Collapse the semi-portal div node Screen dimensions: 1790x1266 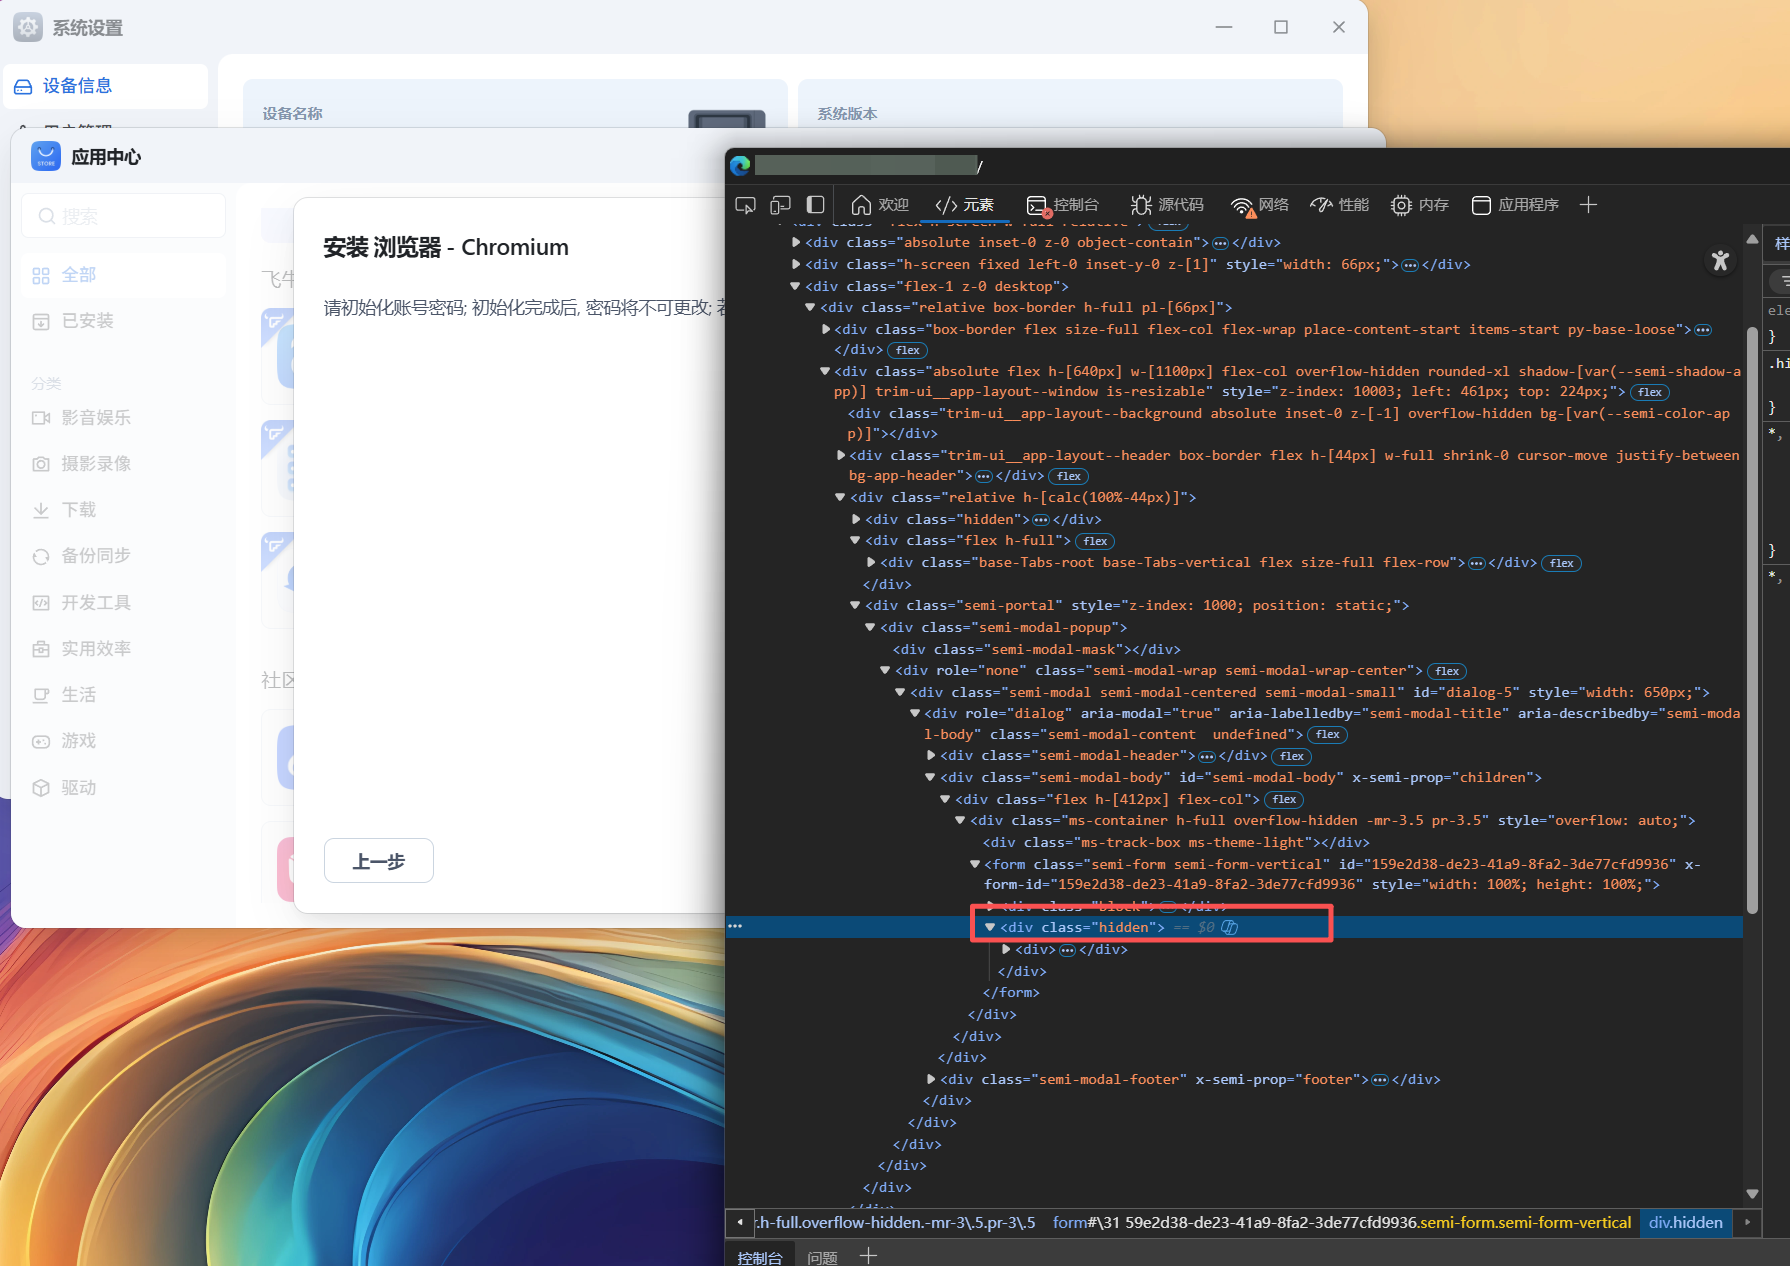855,605
